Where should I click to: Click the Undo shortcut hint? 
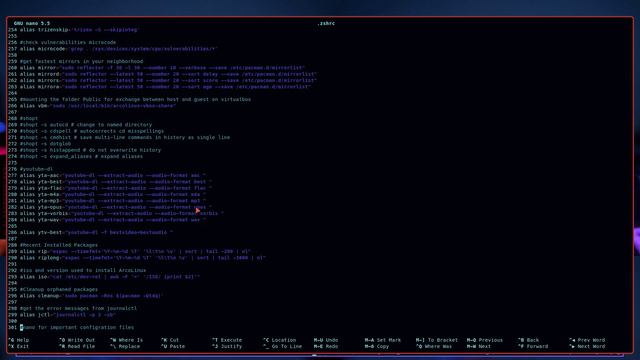point(326,340)
